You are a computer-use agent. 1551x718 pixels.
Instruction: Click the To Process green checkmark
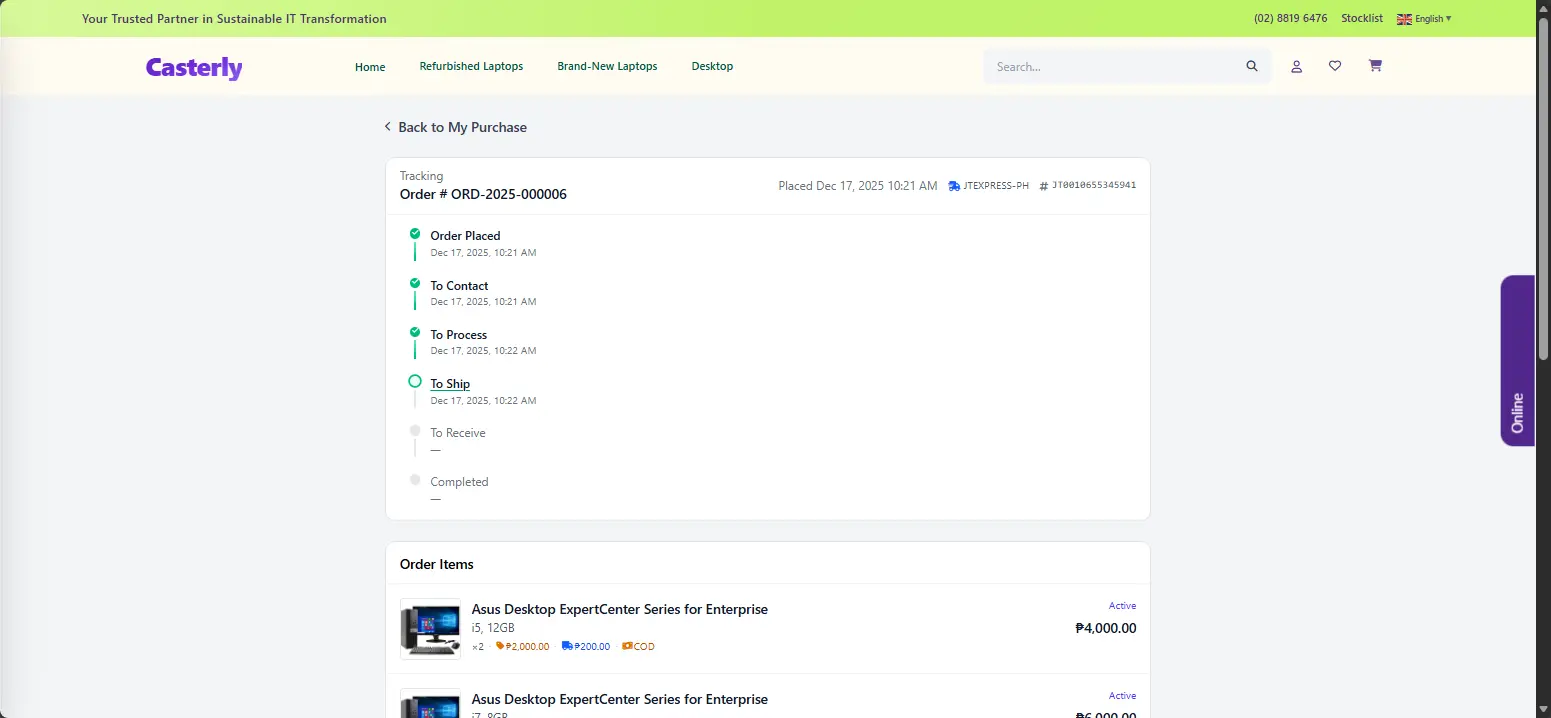[415, 332]
